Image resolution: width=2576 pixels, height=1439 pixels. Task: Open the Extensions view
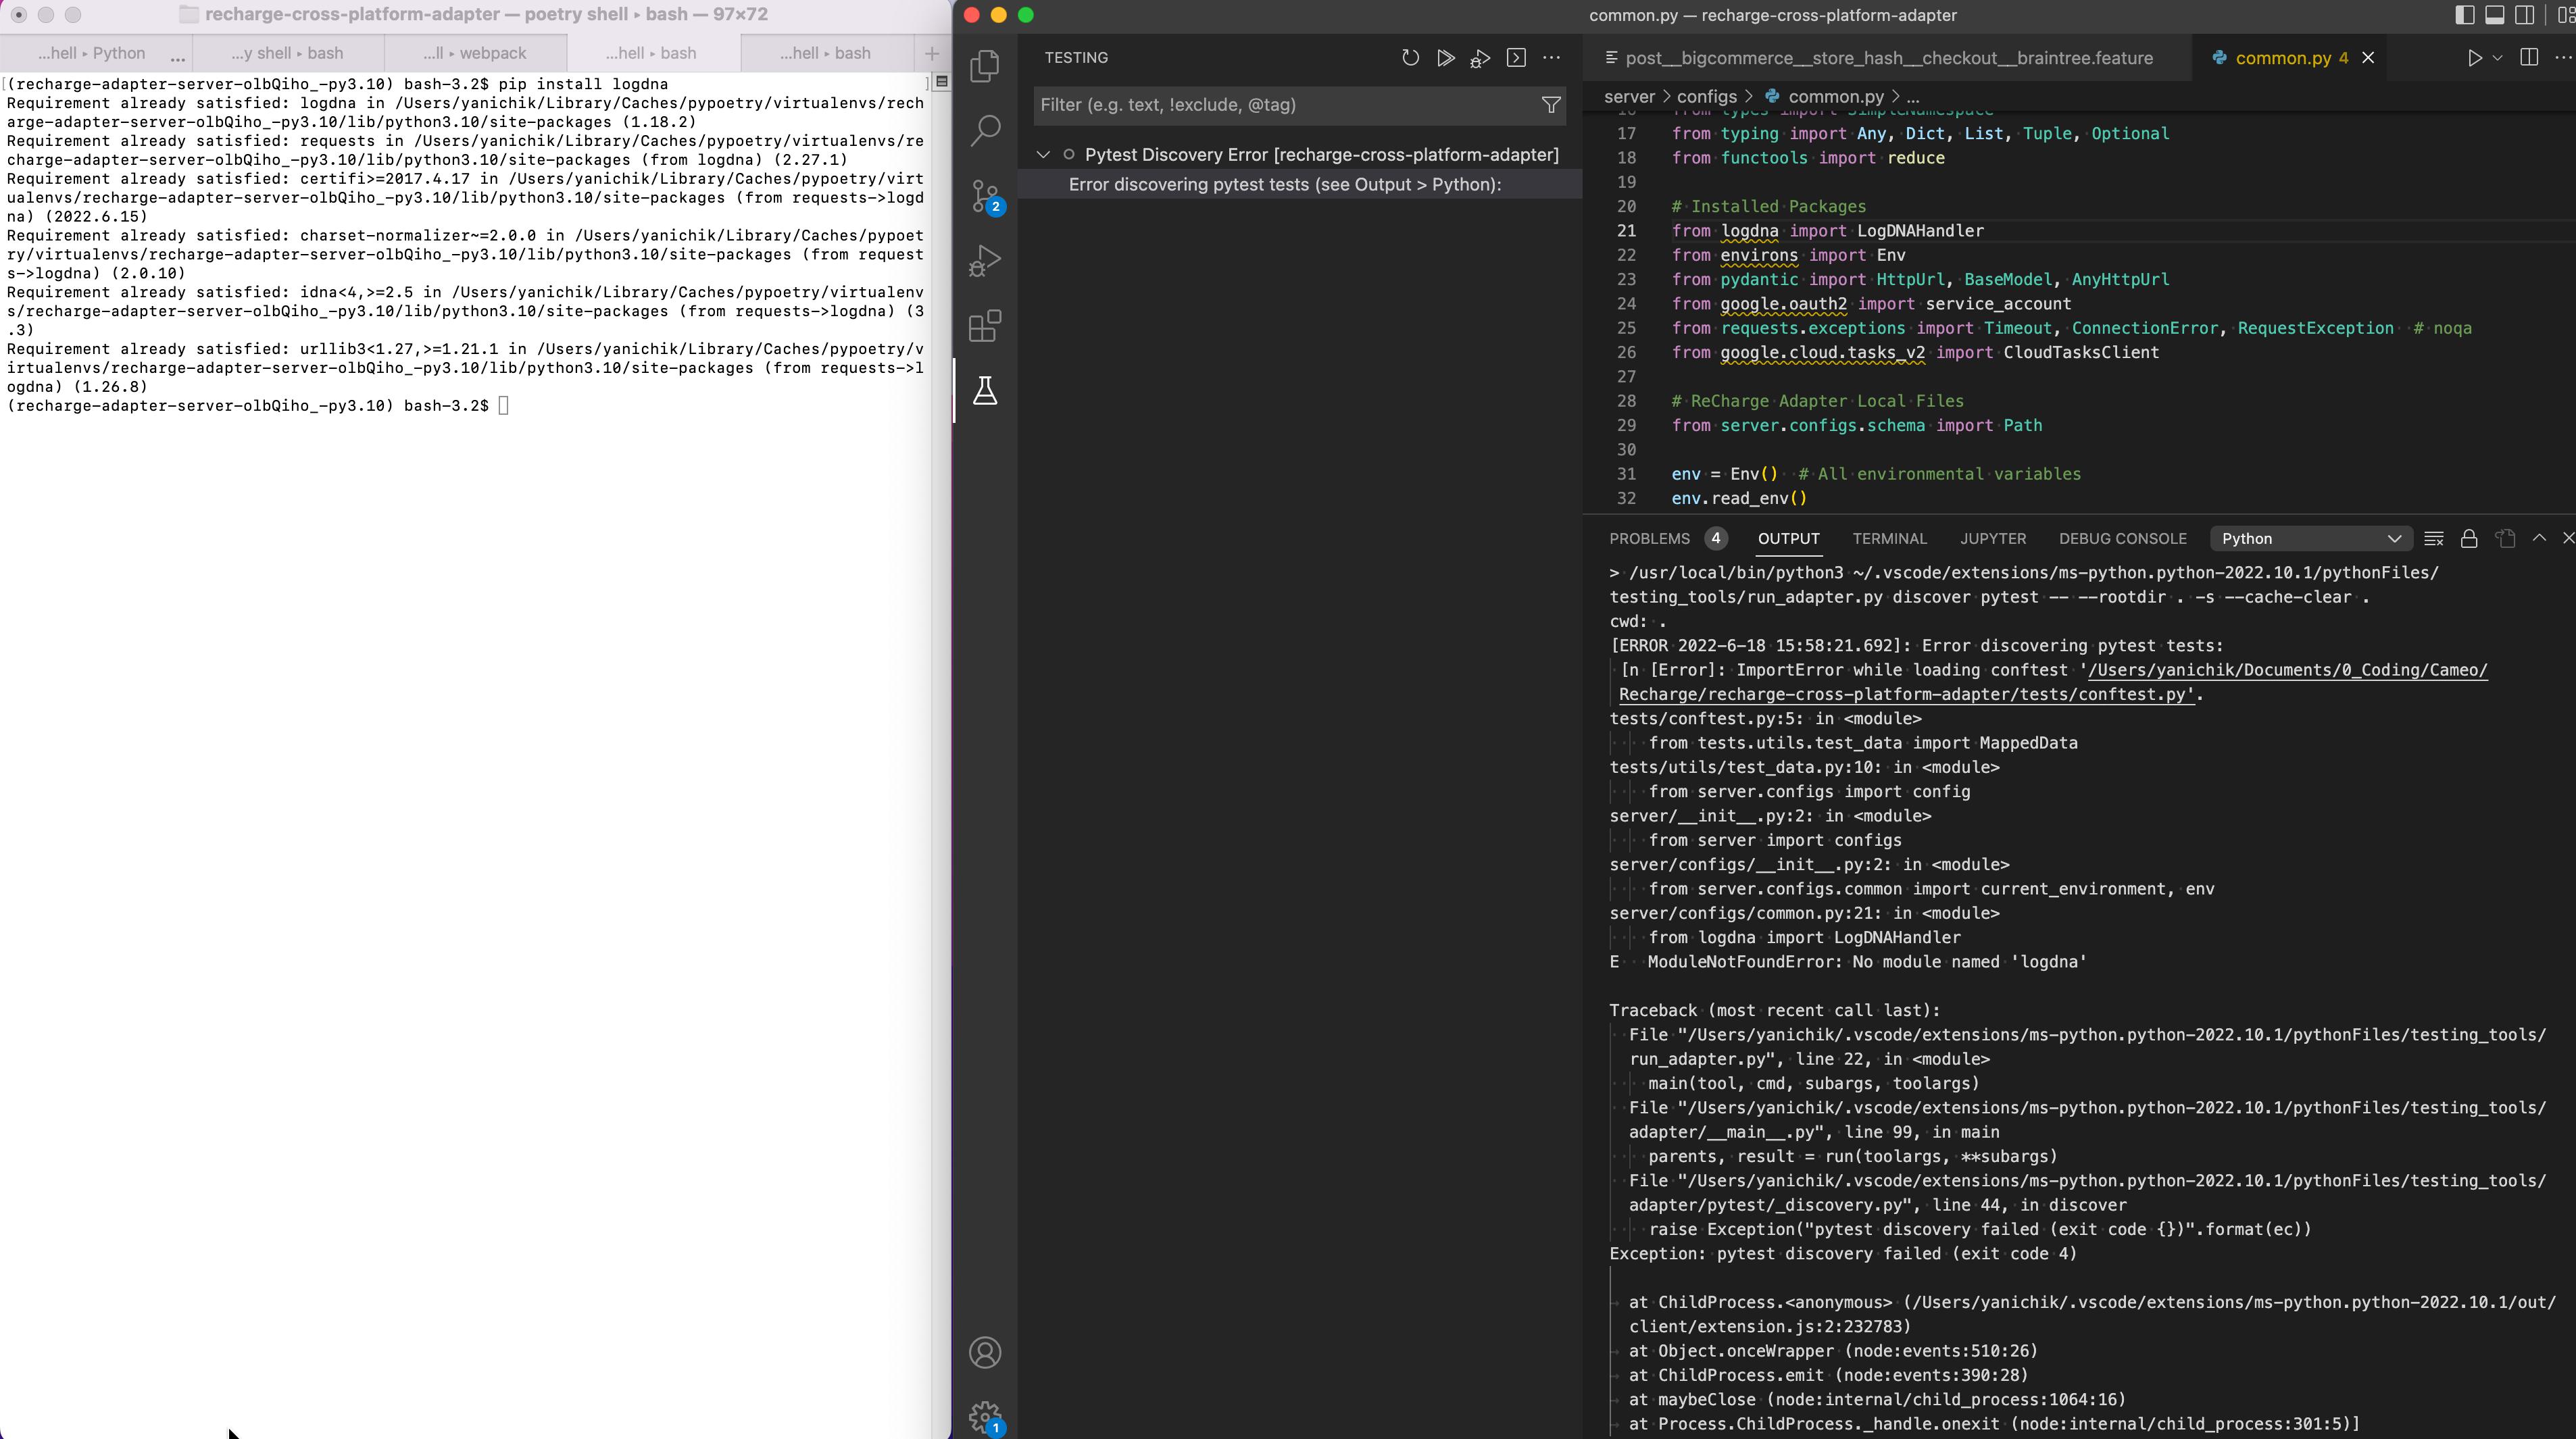pos(985,326)
